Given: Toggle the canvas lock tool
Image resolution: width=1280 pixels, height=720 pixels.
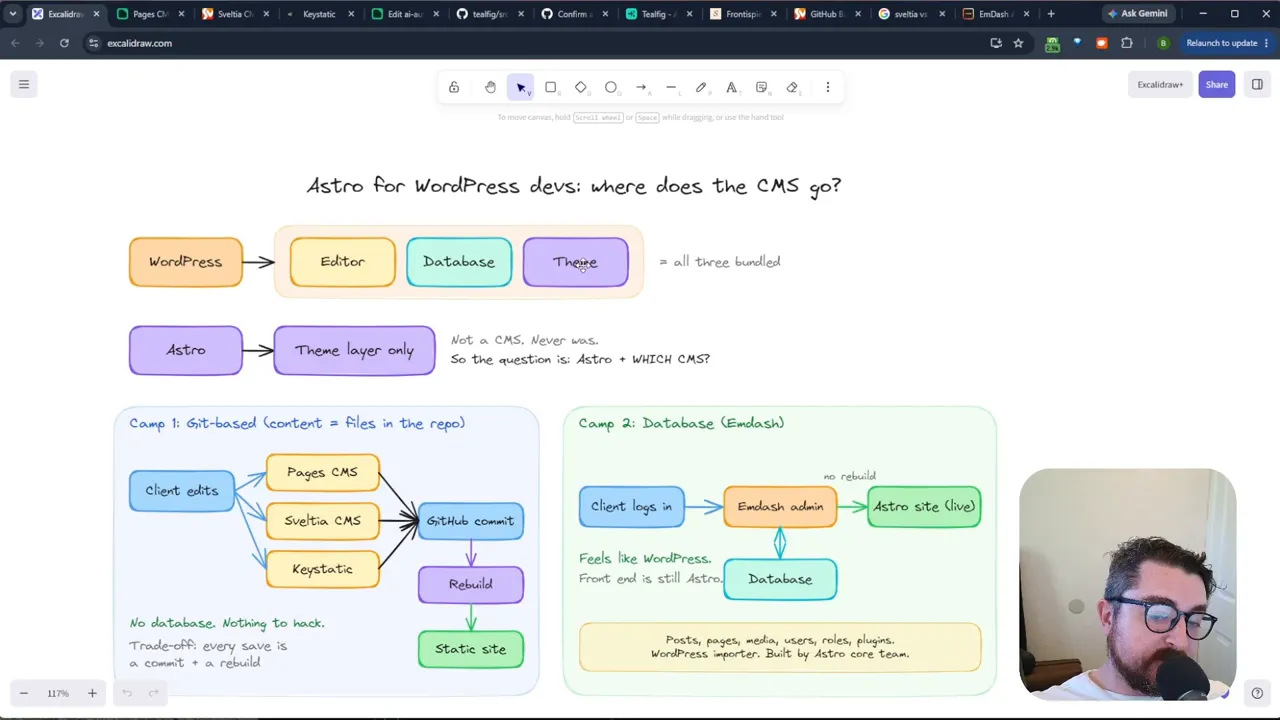Looking at the screenshot, I should tap(454, 87).
